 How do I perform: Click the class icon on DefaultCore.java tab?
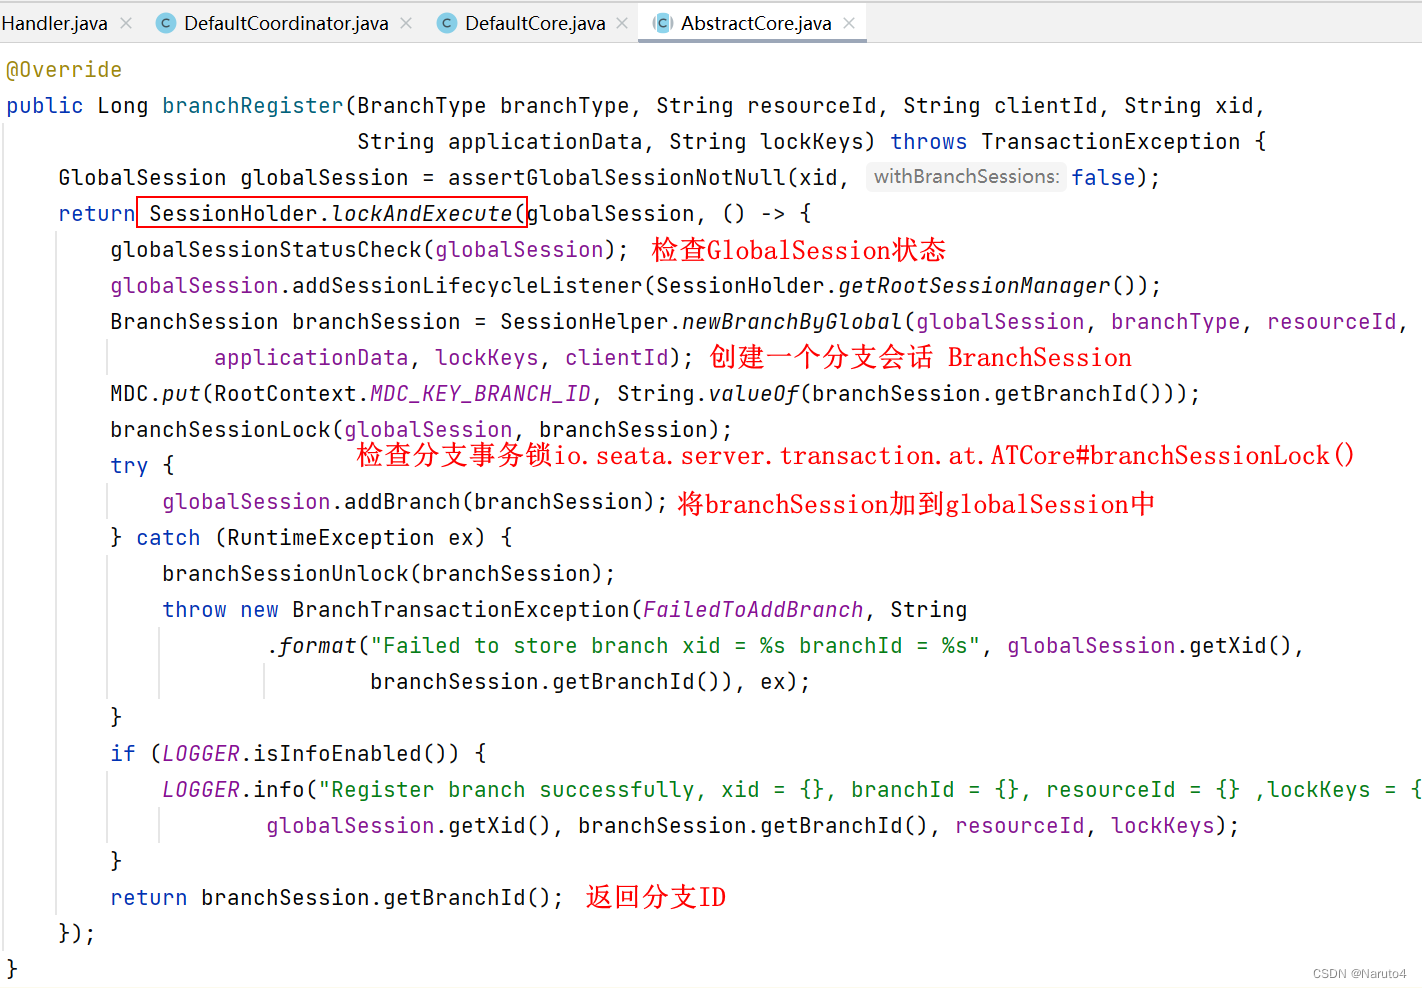(x=447, y=23)
